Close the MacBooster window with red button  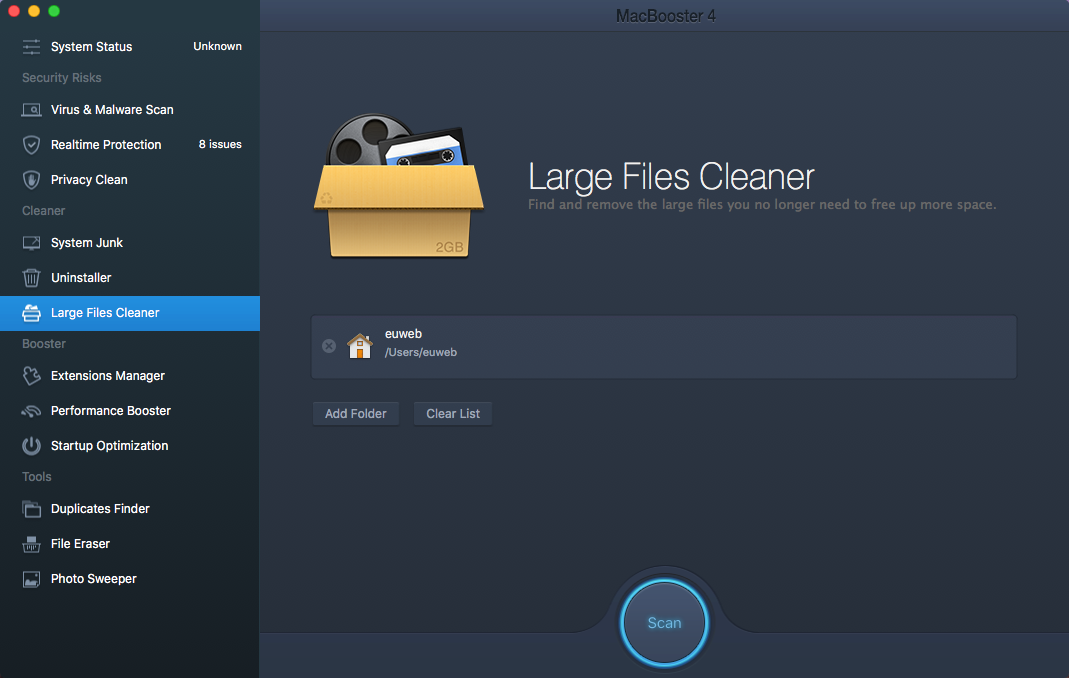(x=14, y=11)
